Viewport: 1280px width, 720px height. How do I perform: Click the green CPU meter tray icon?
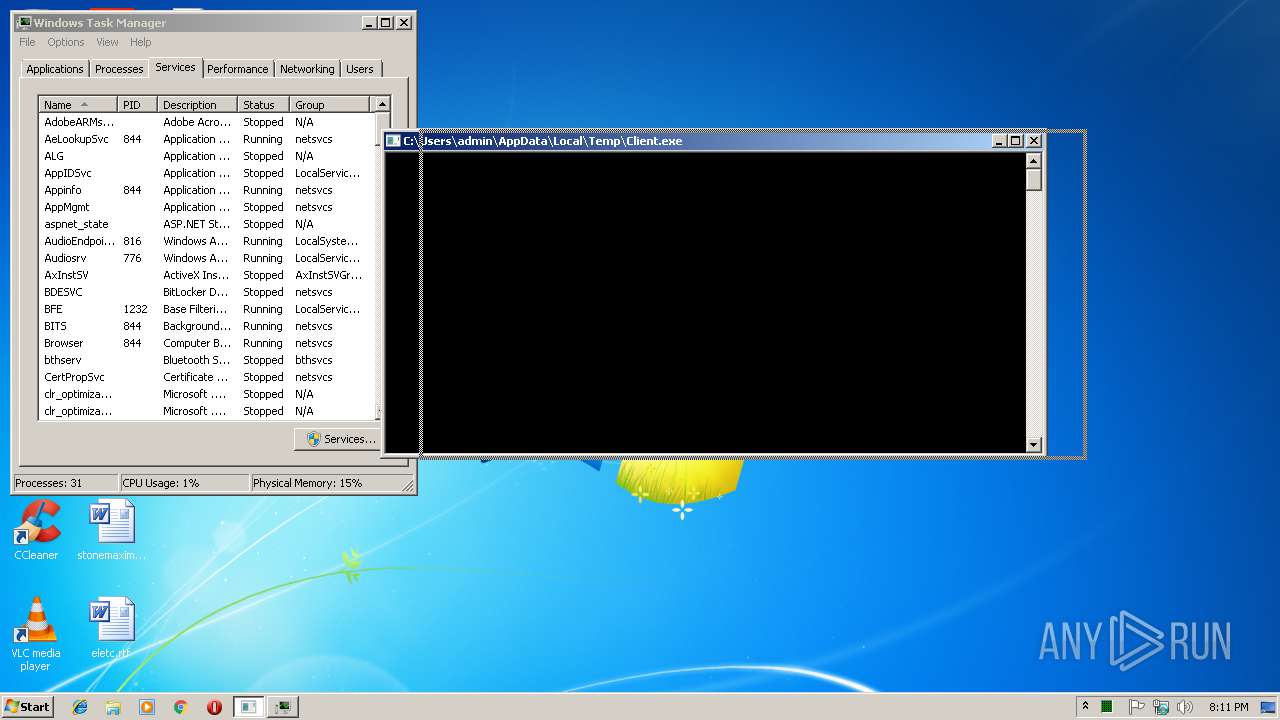pos(1107,707)
